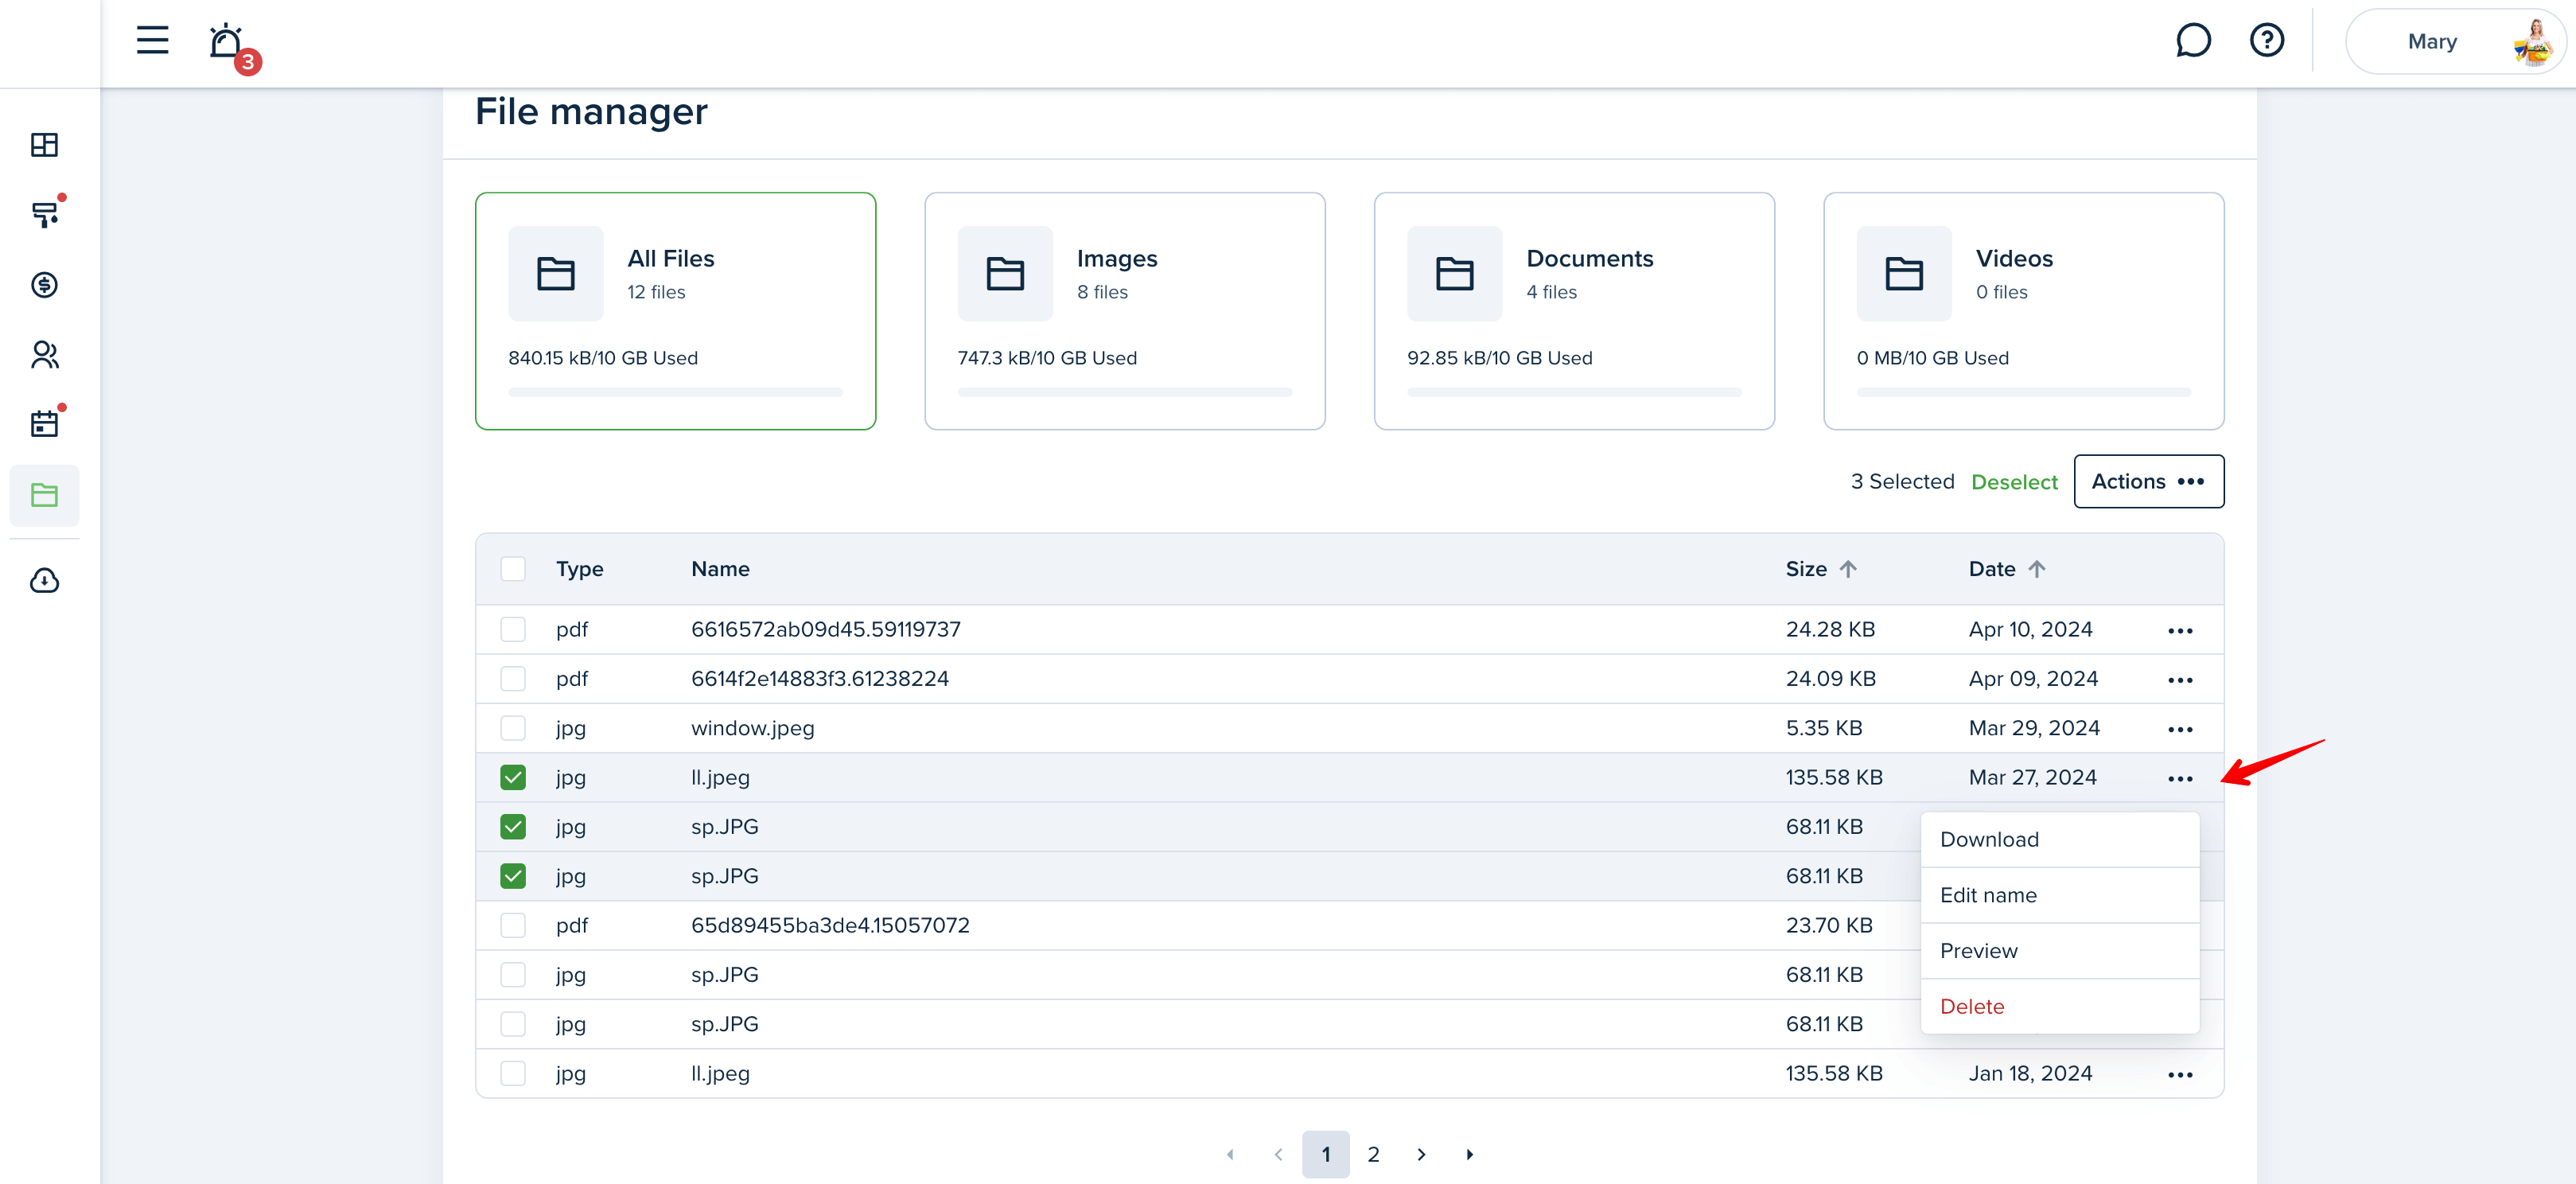Open the hamburger menu
Viewport: 2576px width, 1184px height.
click(x=152, y=41)
